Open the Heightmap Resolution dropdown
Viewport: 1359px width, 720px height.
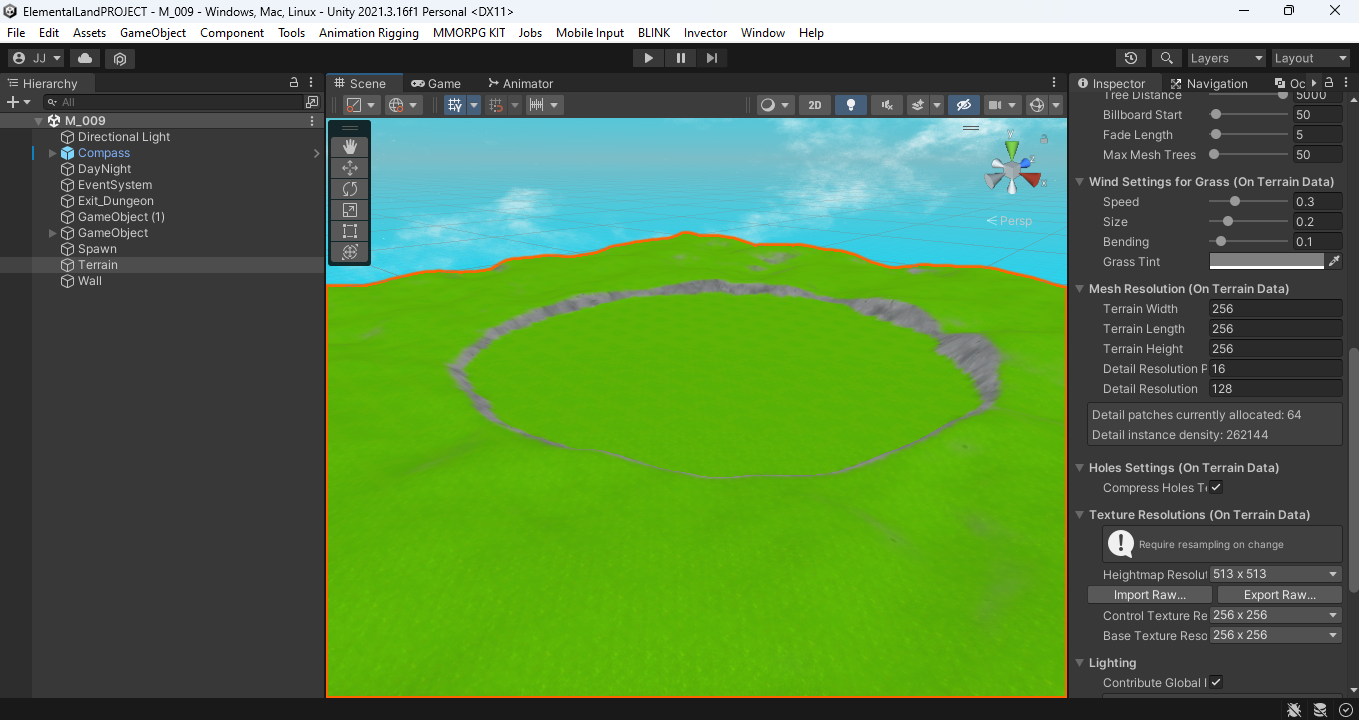pos(1275,573)
